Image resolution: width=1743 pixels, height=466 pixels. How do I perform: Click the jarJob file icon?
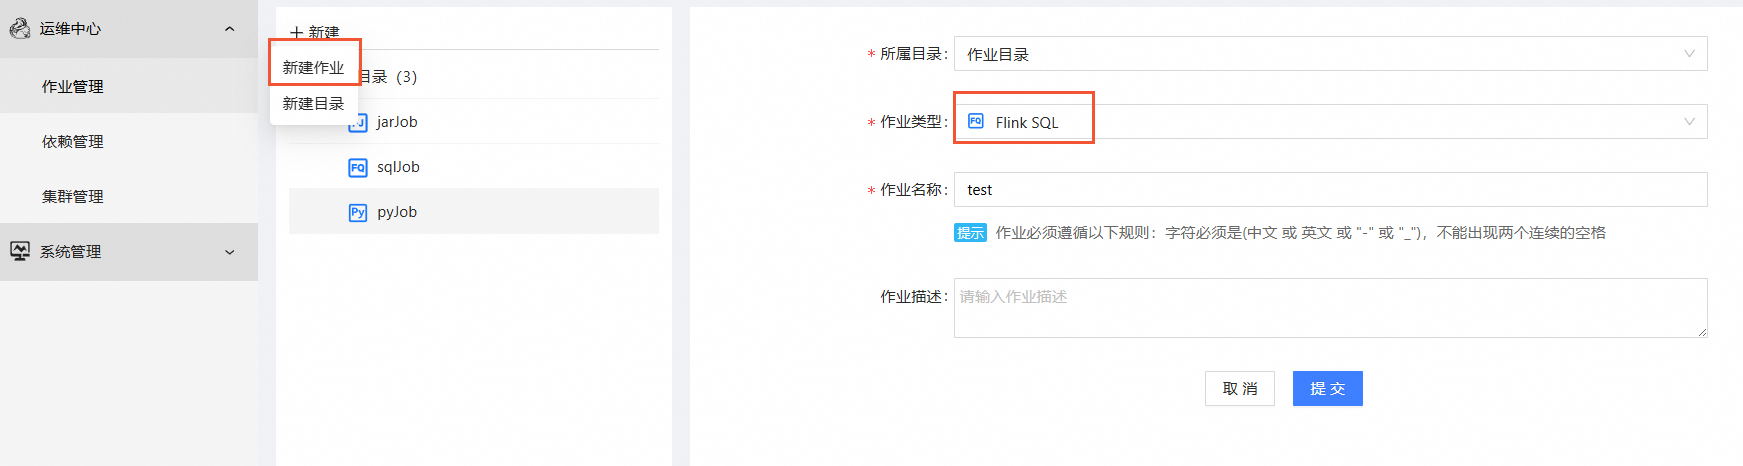click(x=358, y=123)
